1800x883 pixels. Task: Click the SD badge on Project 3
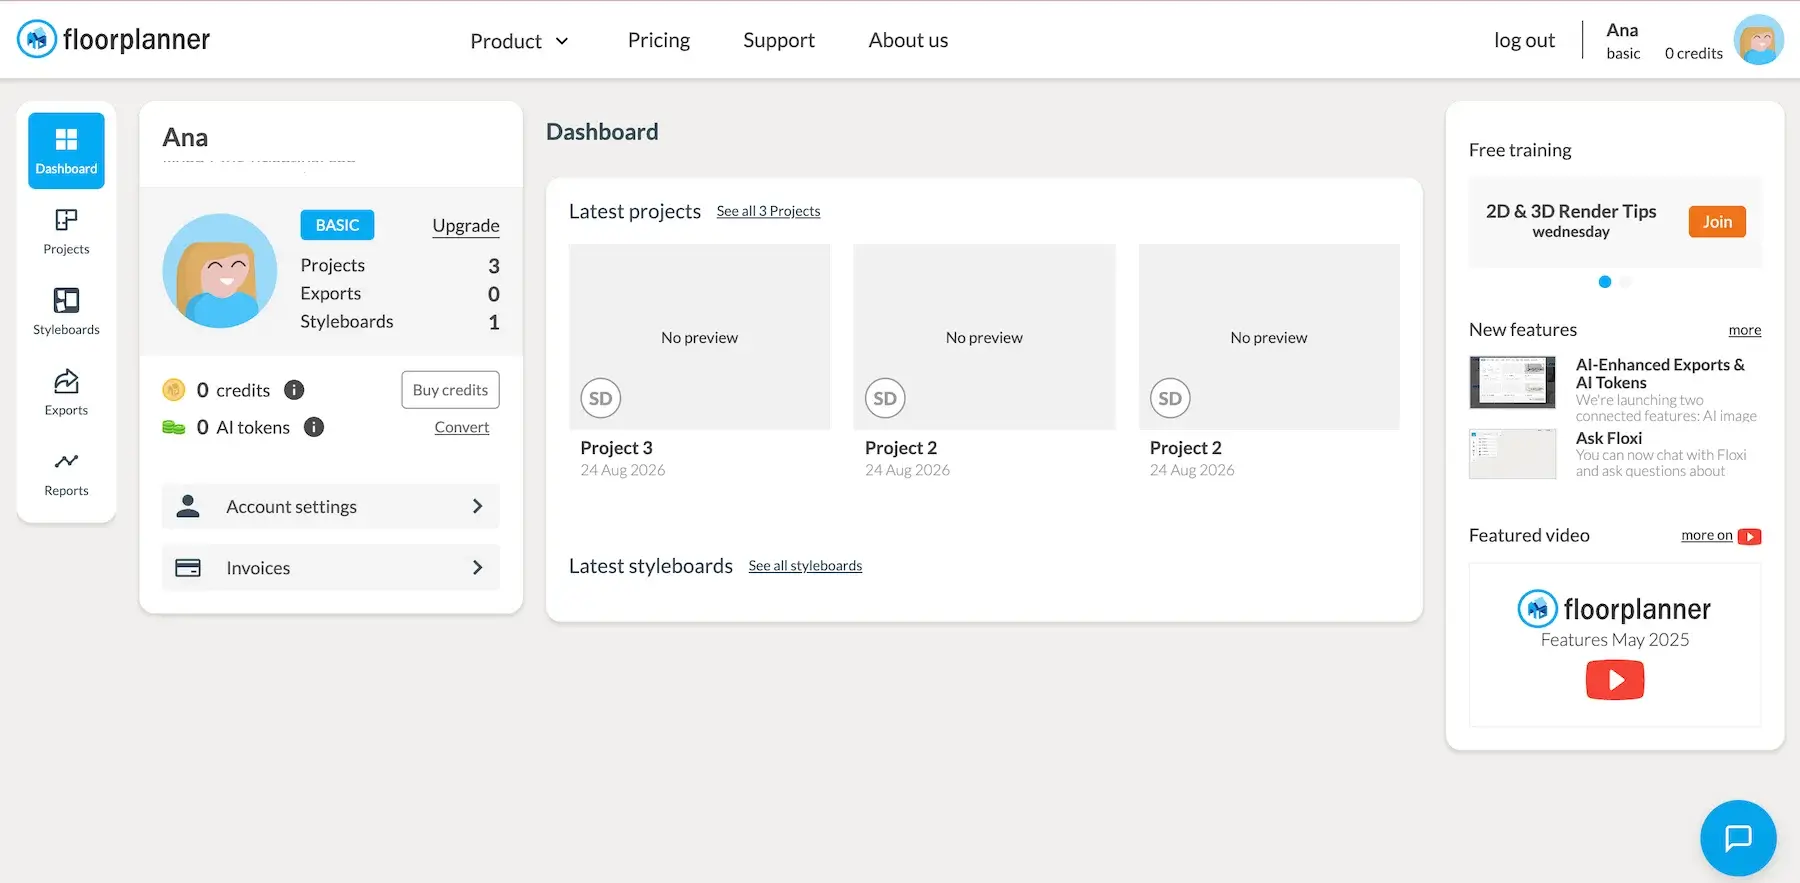pos(600,398)
